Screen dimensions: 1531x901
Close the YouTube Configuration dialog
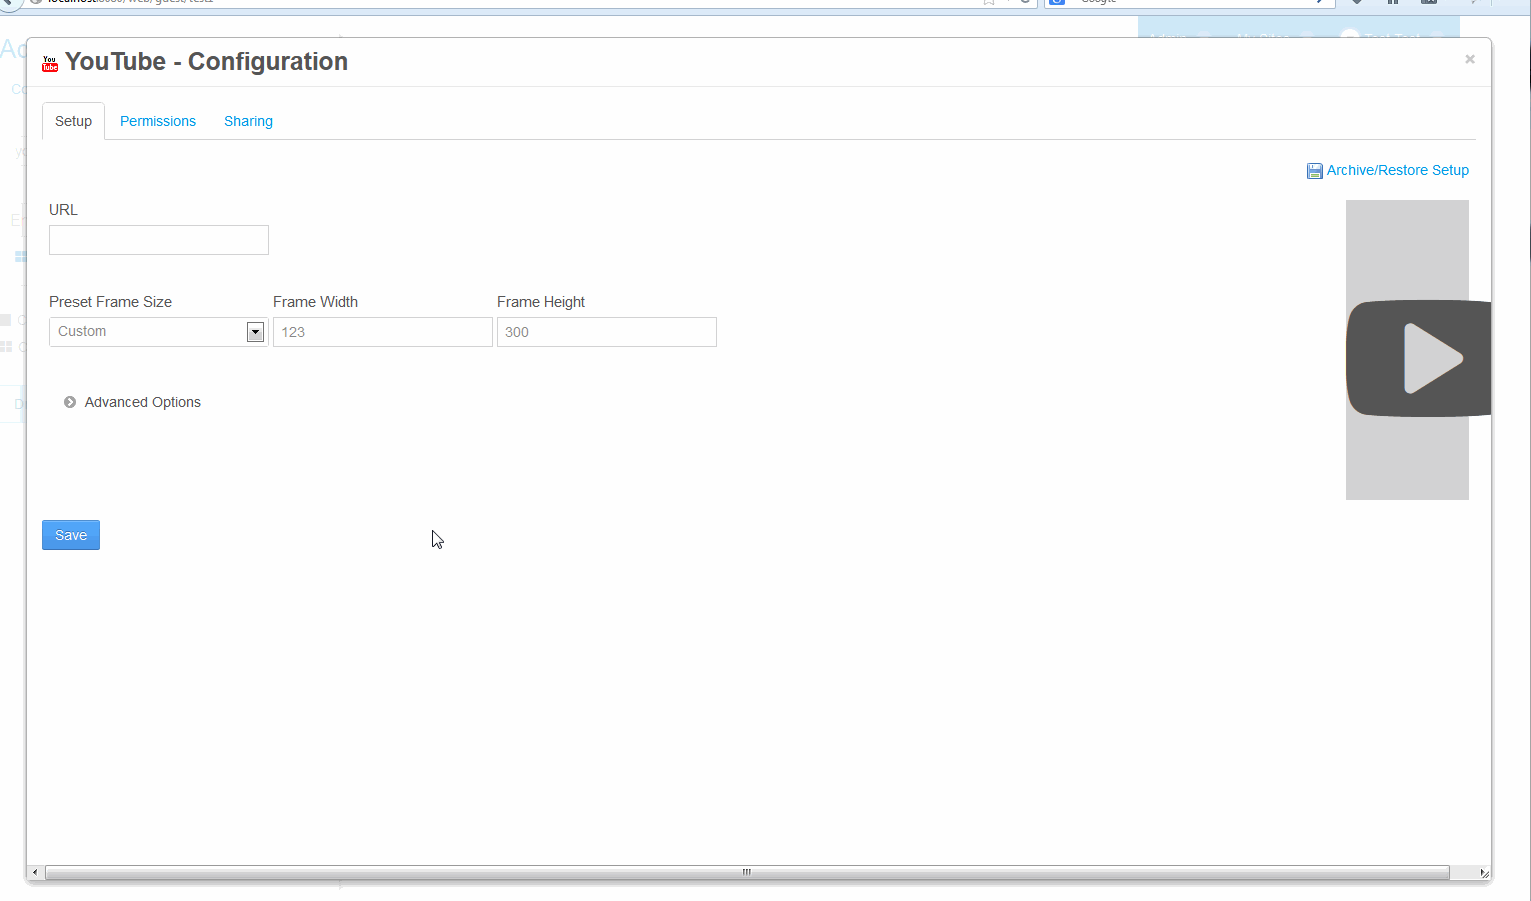click(x=1470, y=59)
